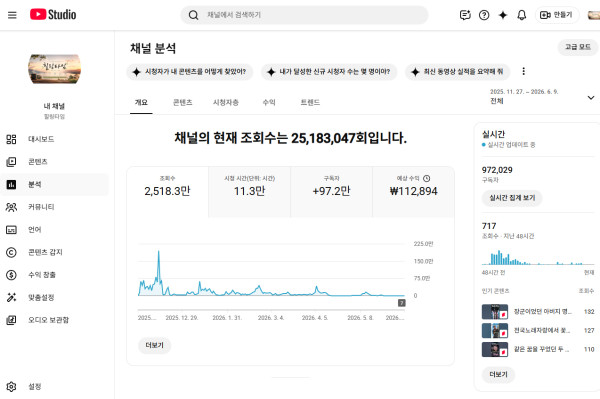Select the 조회수 2,518.3만 metric card

[168, 192]
